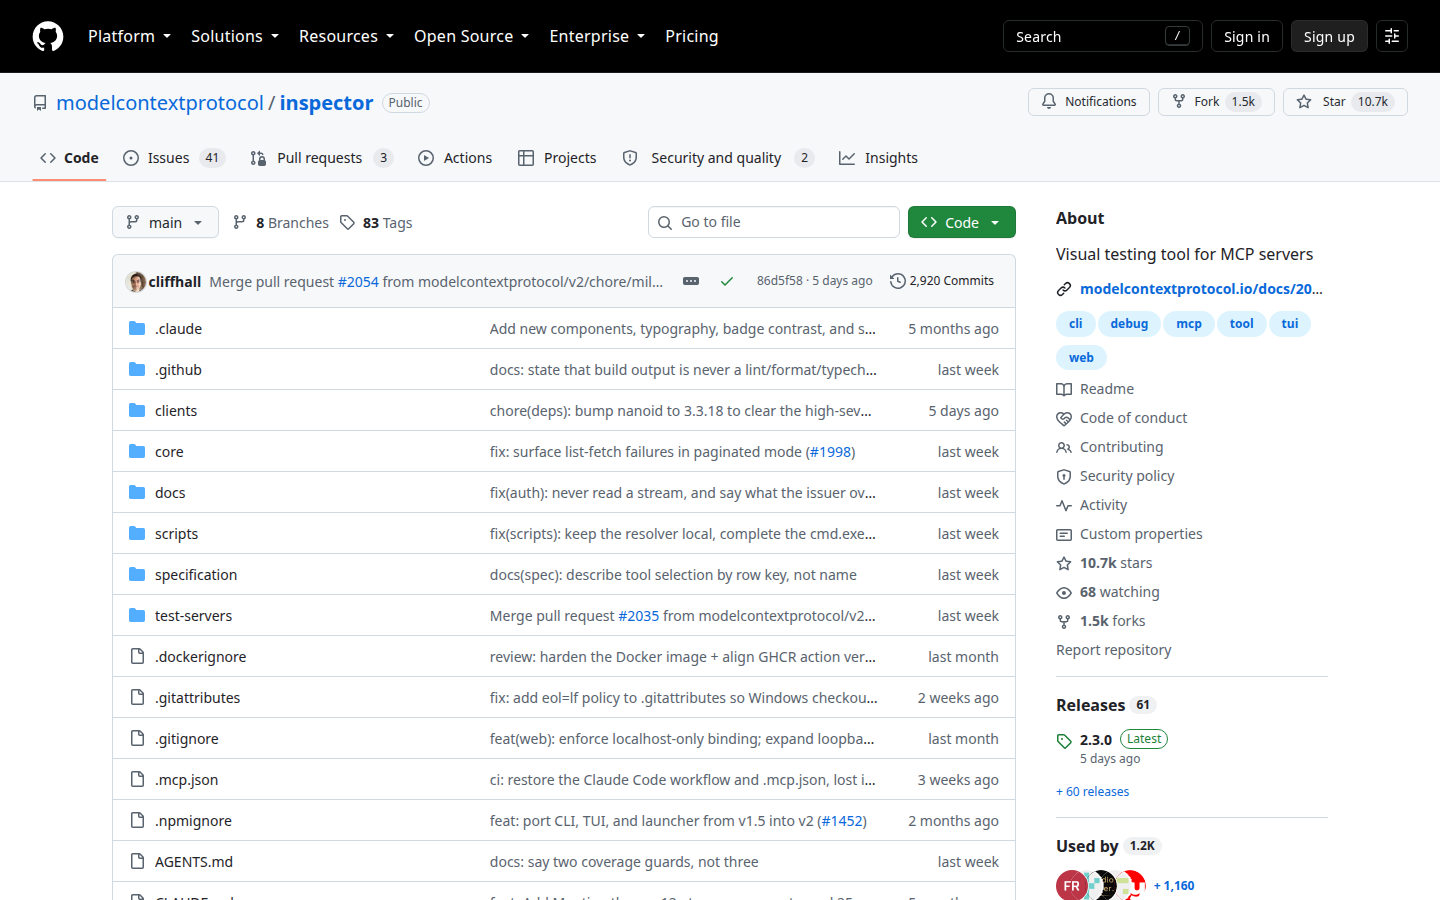Viewport: 1440px width, 900px height.
Task: Open the modelcontextprotocol organization link
Action: pyautogui.click(x=160, y=103)
